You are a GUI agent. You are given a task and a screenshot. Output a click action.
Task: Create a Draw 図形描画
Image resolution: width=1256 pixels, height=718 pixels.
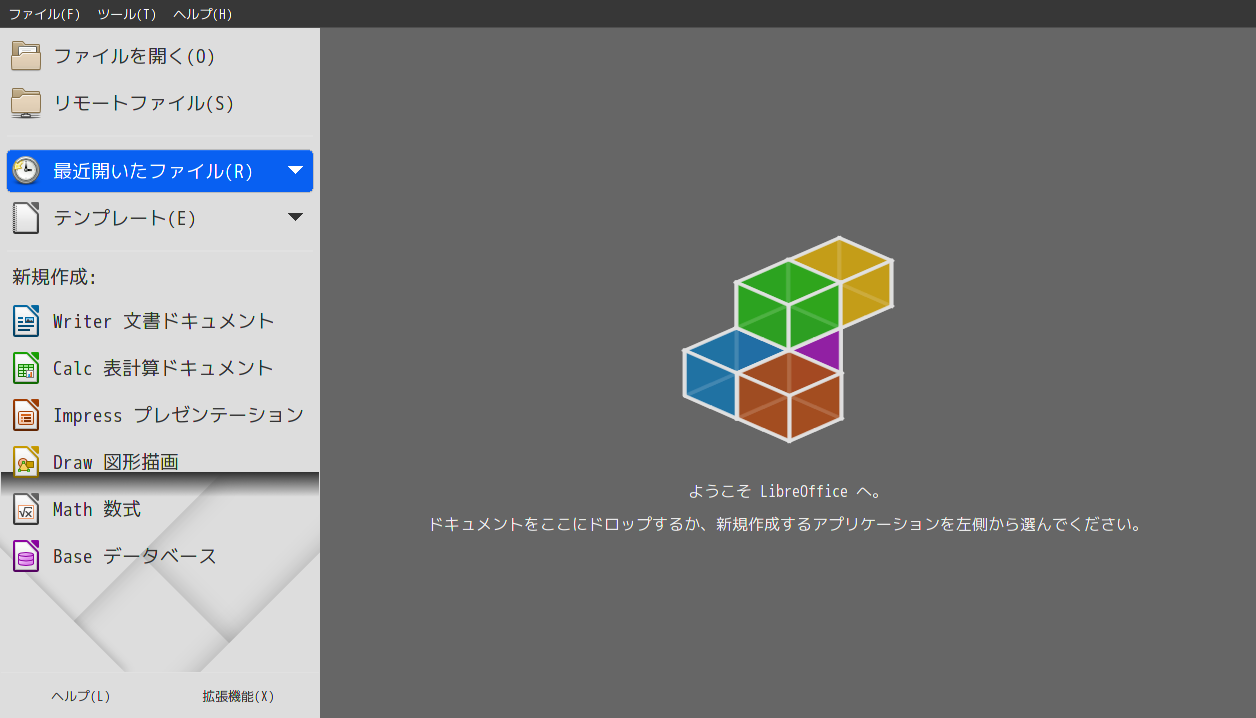click(x=160, y=462)
